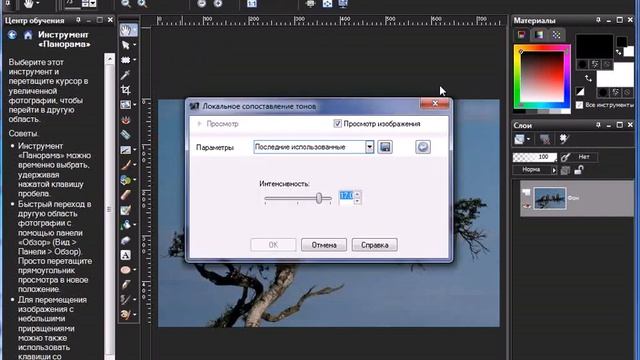Click the layer link brush icon
Image resolution: width=640 pixels, height=360 pixels.
pos(565,157)
